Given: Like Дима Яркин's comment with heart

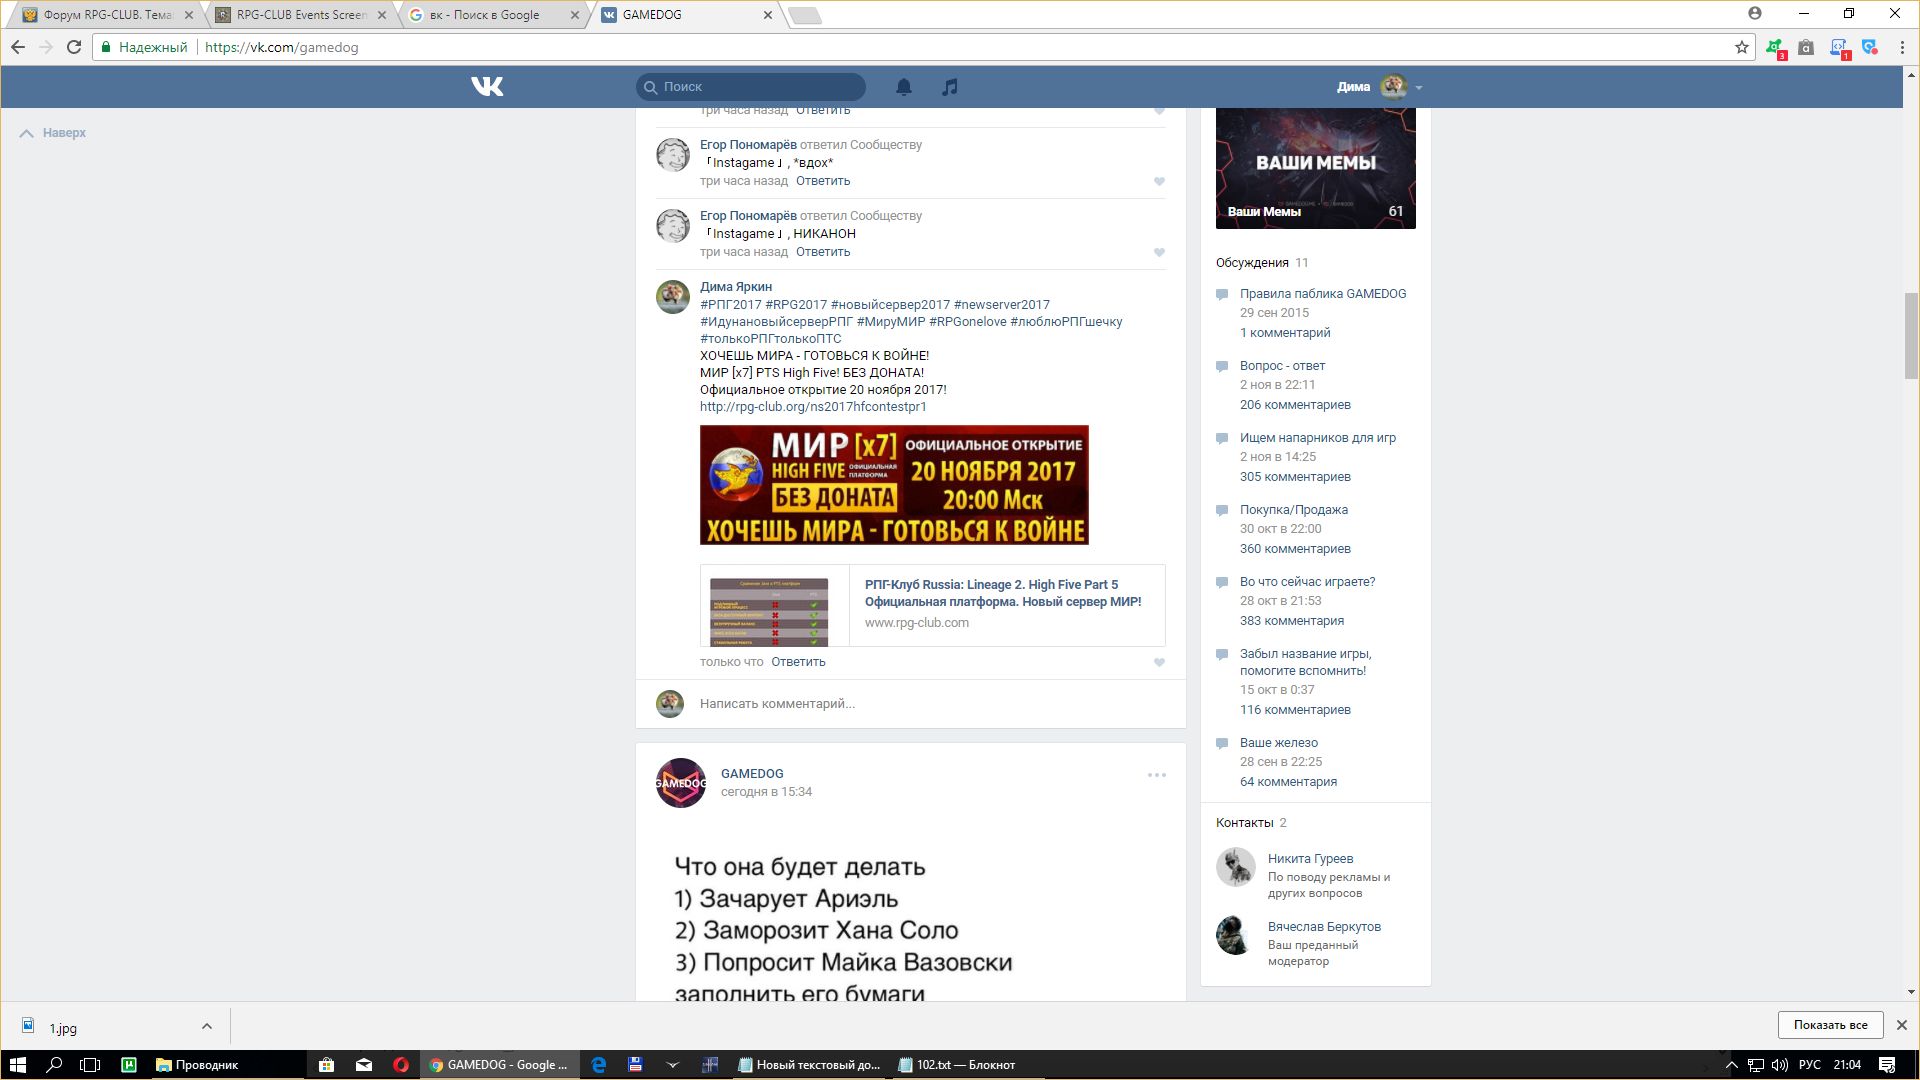Looking at the screenshot, I should pos(1159,662).
